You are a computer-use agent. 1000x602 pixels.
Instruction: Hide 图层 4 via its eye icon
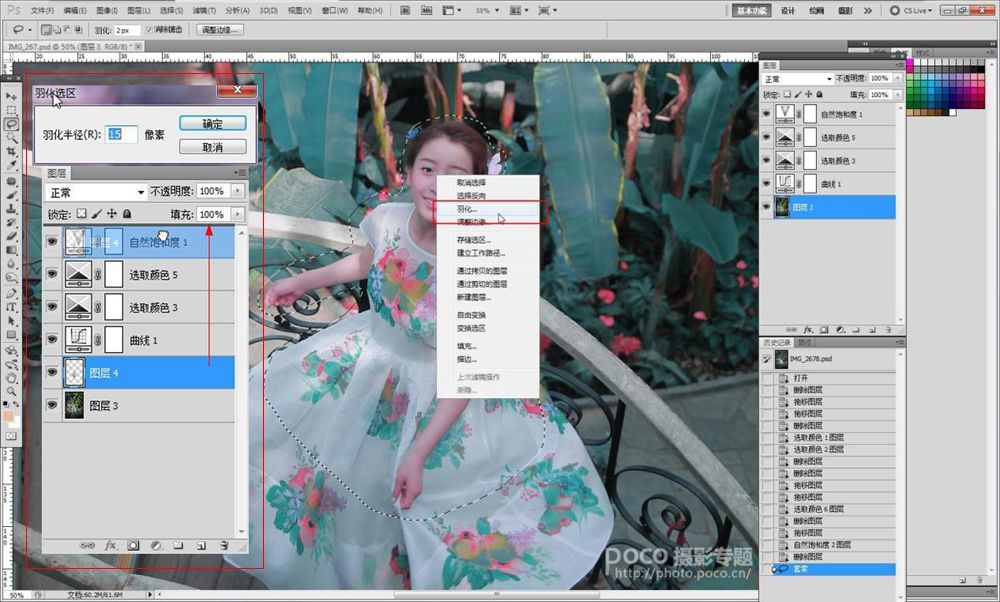pyautogui.click(x=52, y=372)
